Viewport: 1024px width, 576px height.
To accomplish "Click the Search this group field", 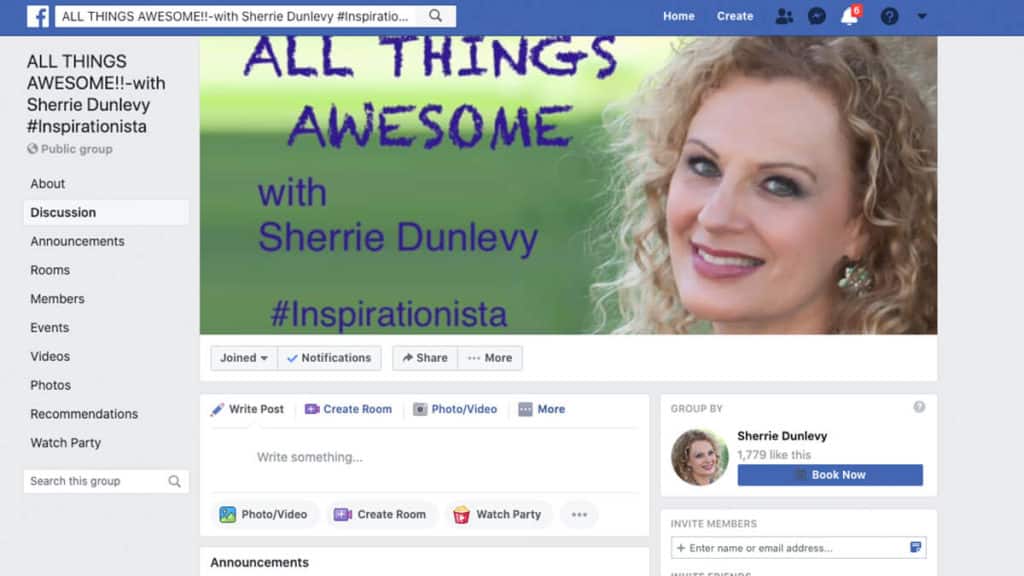I will point(96,481).
